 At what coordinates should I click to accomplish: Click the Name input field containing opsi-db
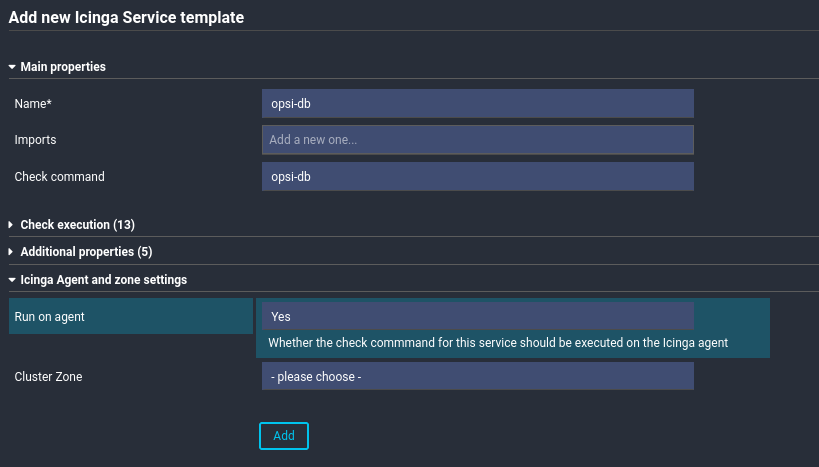(x=477, y=103)
